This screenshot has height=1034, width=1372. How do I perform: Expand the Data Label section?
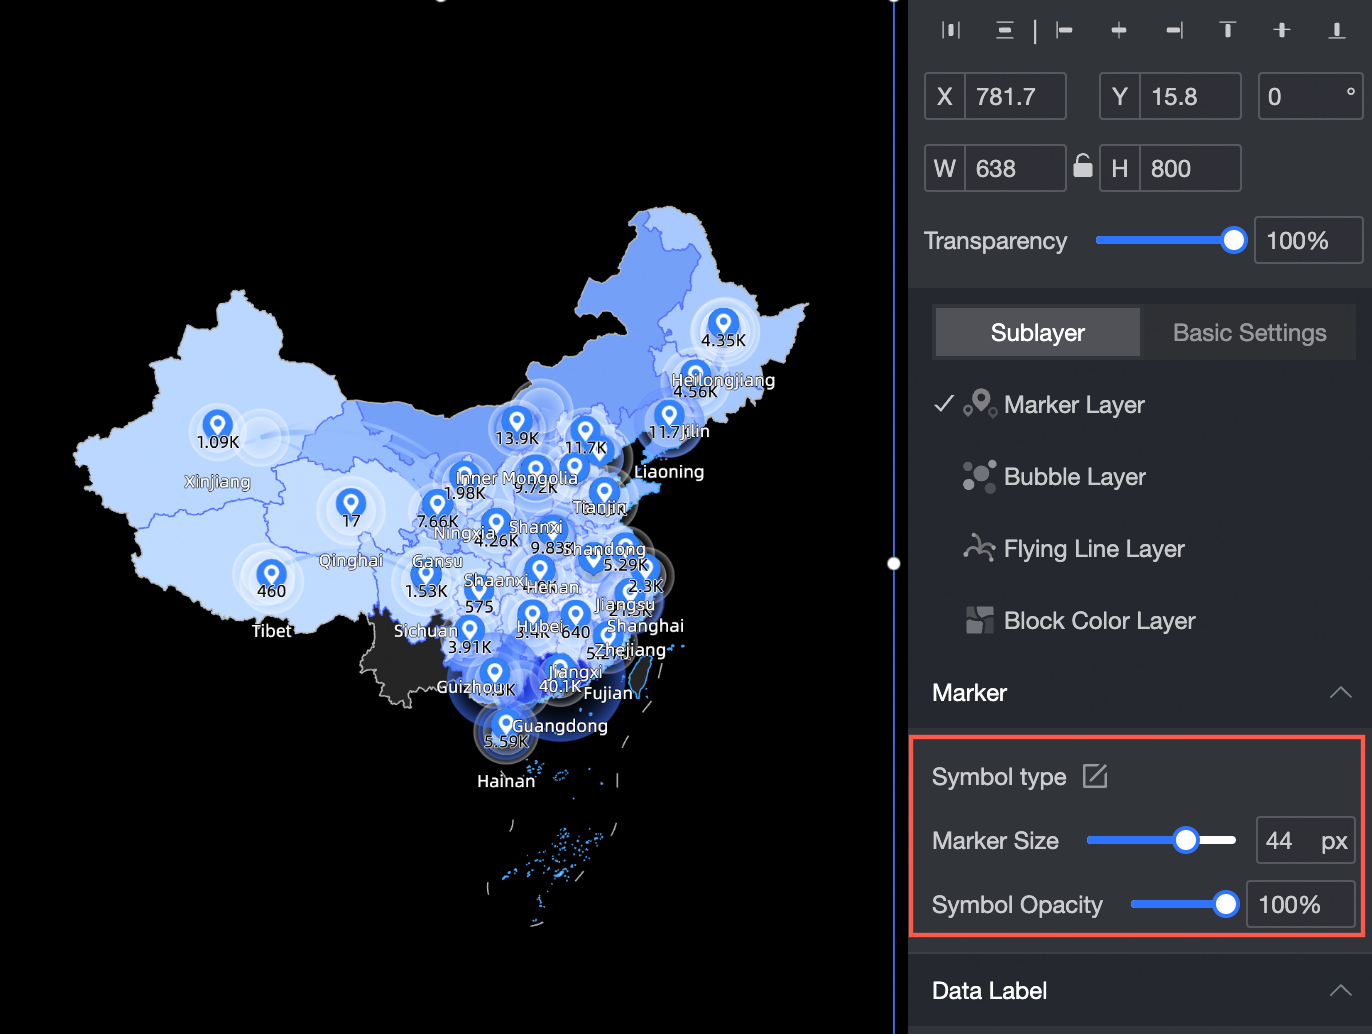click(x=1341, y=990)
